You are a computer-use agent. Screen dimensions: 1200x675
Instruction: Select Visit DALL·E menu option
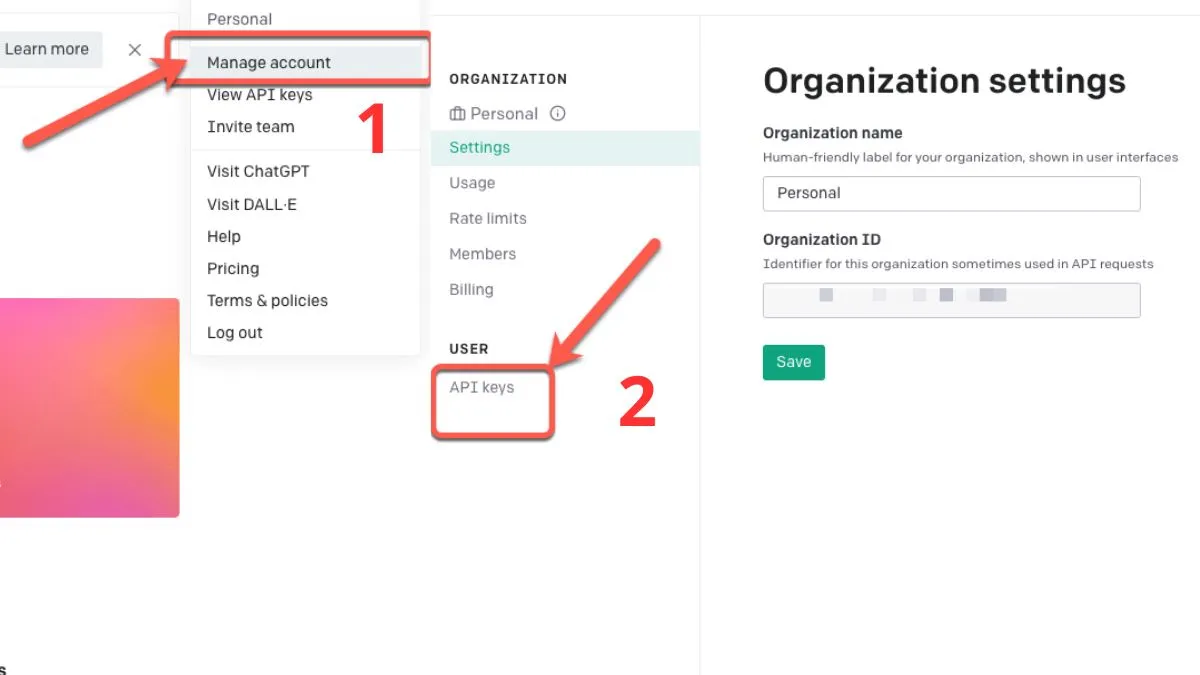tap(251, 204)
